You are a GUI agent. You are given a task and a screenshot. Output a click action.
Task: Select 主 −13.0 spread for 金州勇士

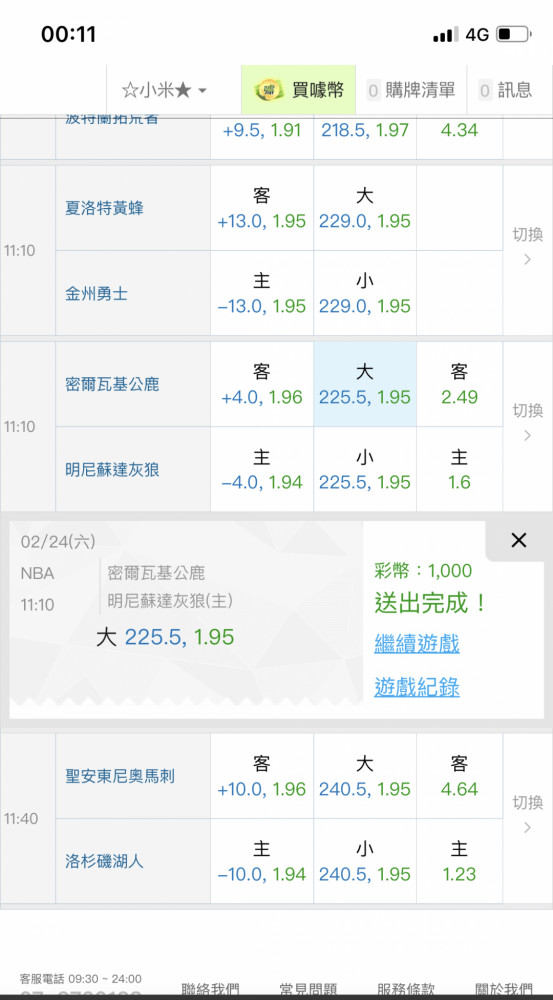pos(262,293)
